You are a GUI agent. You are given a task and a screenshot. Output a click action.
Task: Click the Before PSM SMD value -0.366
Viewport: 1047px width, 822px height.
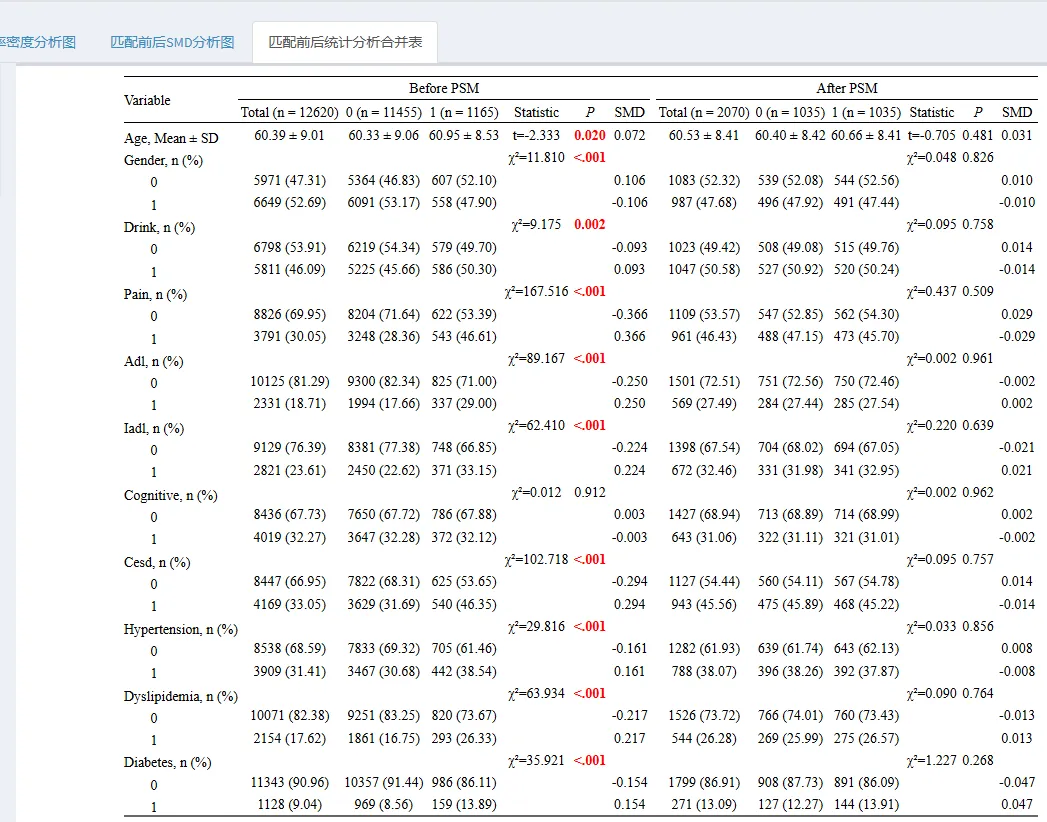coord(630,314)
